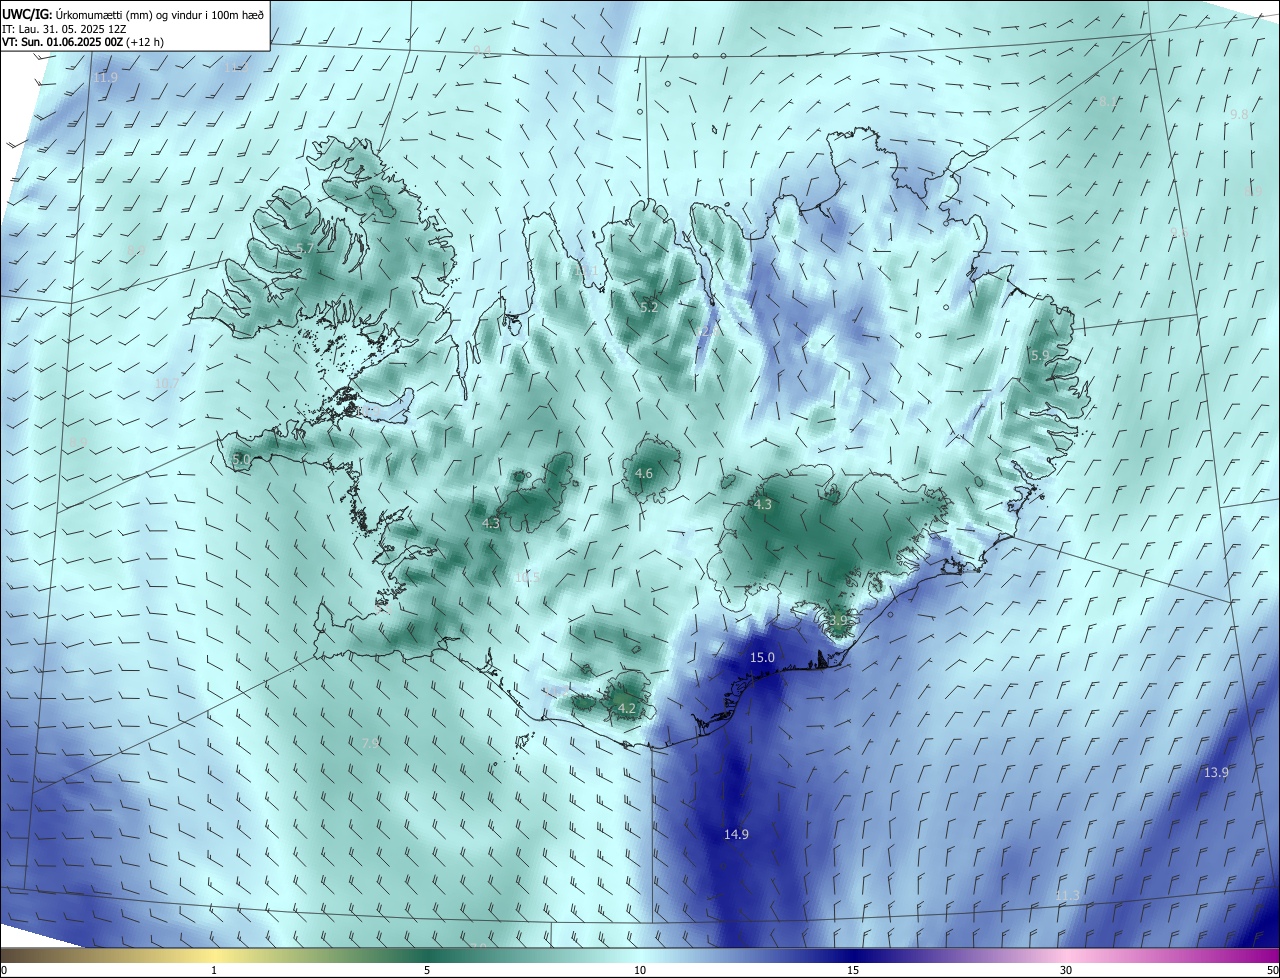Select the faint 9.4 value along the top edge

coord(482,50)
